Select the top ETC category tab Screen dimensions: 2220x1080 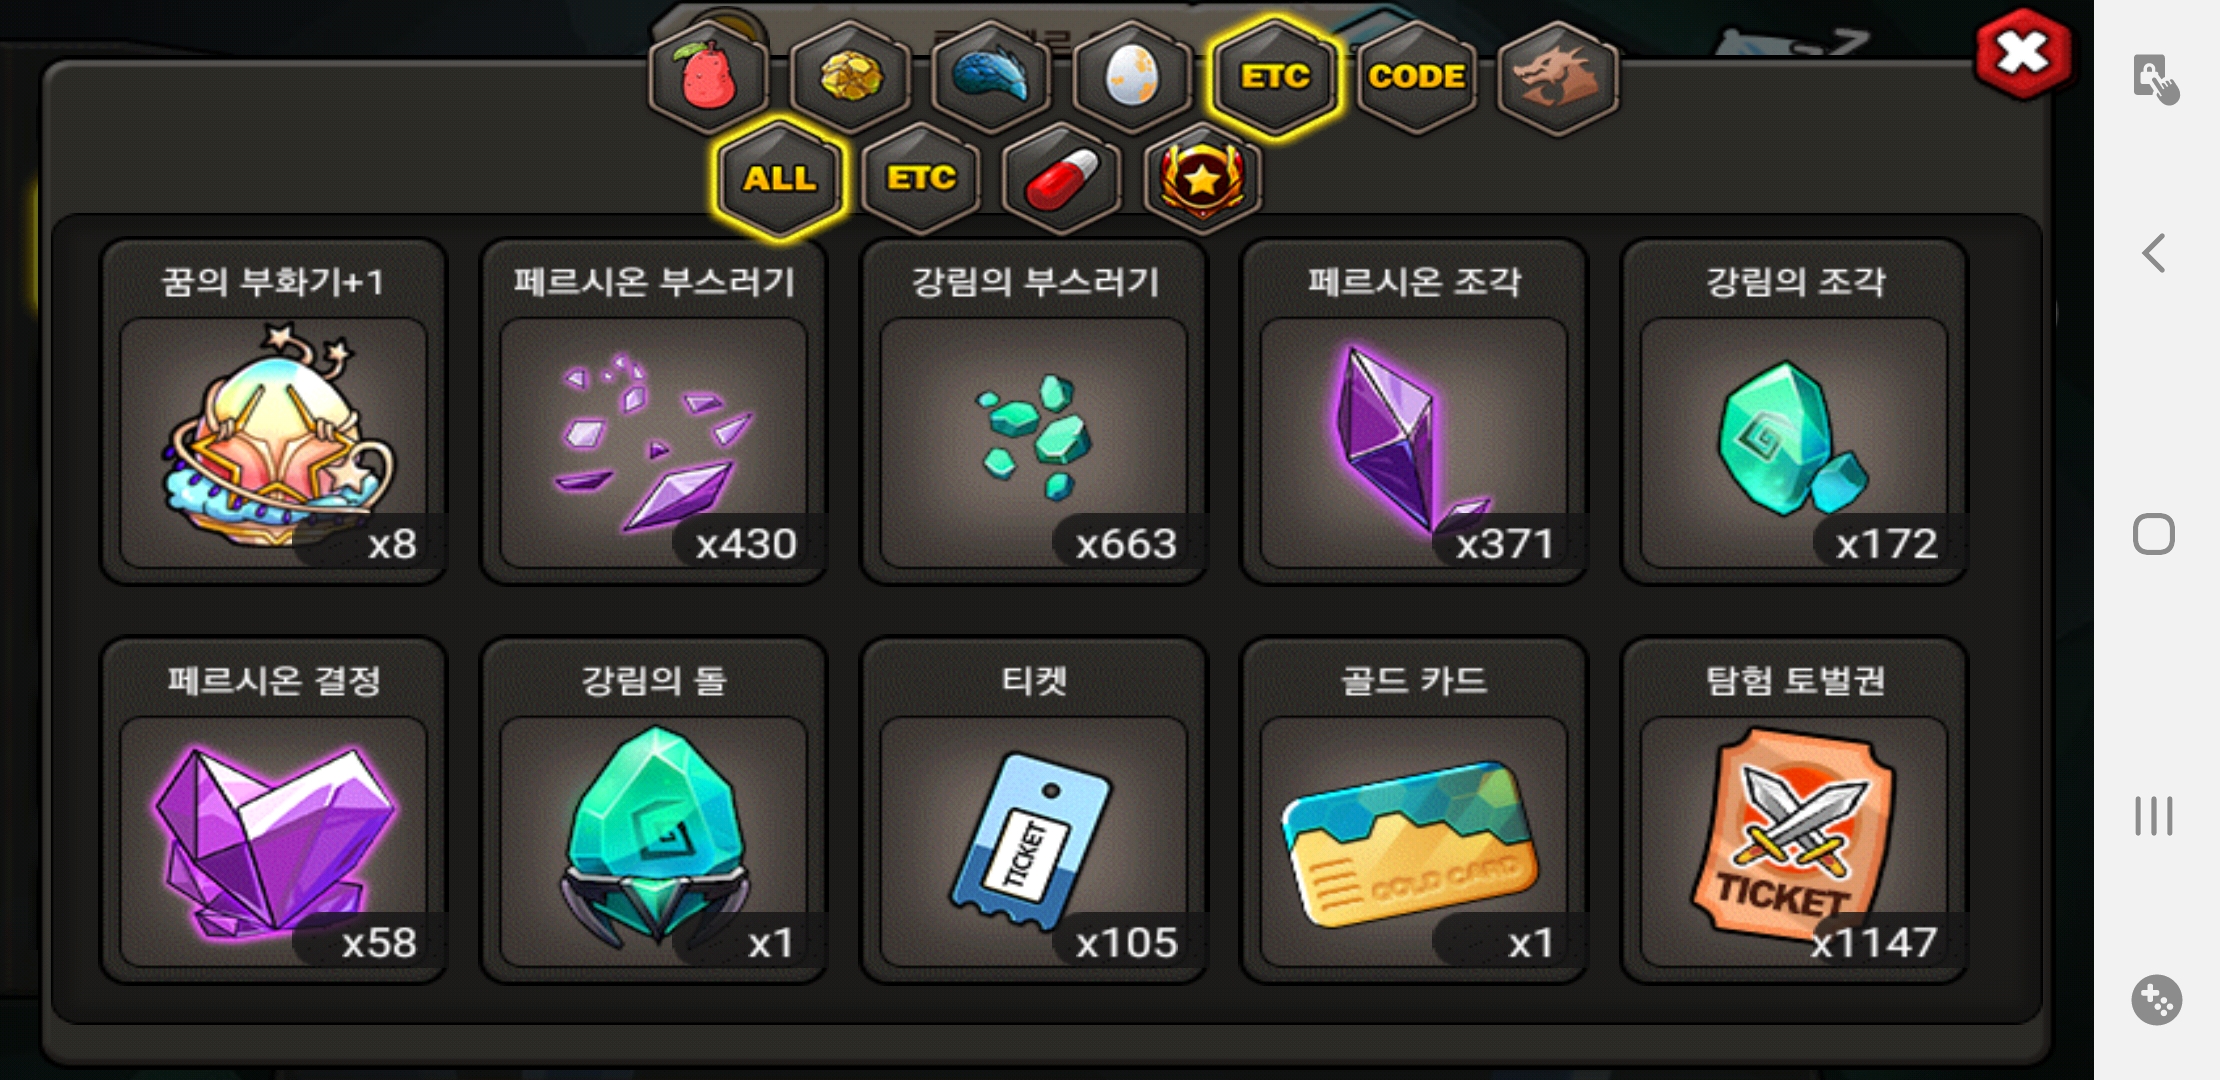pos(1274,77)
